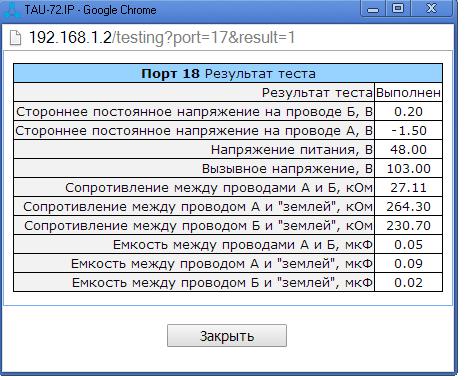Click the 0.02 capacitance value
This screenshot has width=466, height=380.
[408, 282]
